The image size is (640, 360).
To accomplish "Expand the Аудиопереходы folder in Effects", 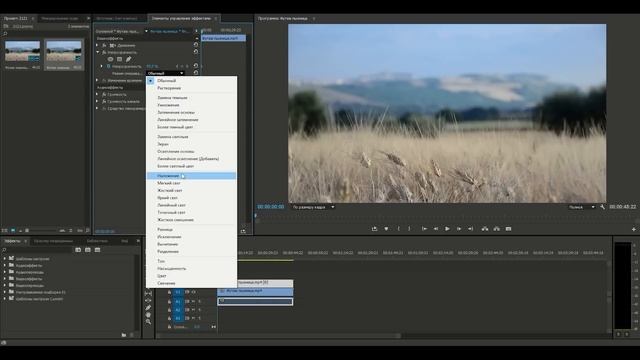I will [4, 272].
